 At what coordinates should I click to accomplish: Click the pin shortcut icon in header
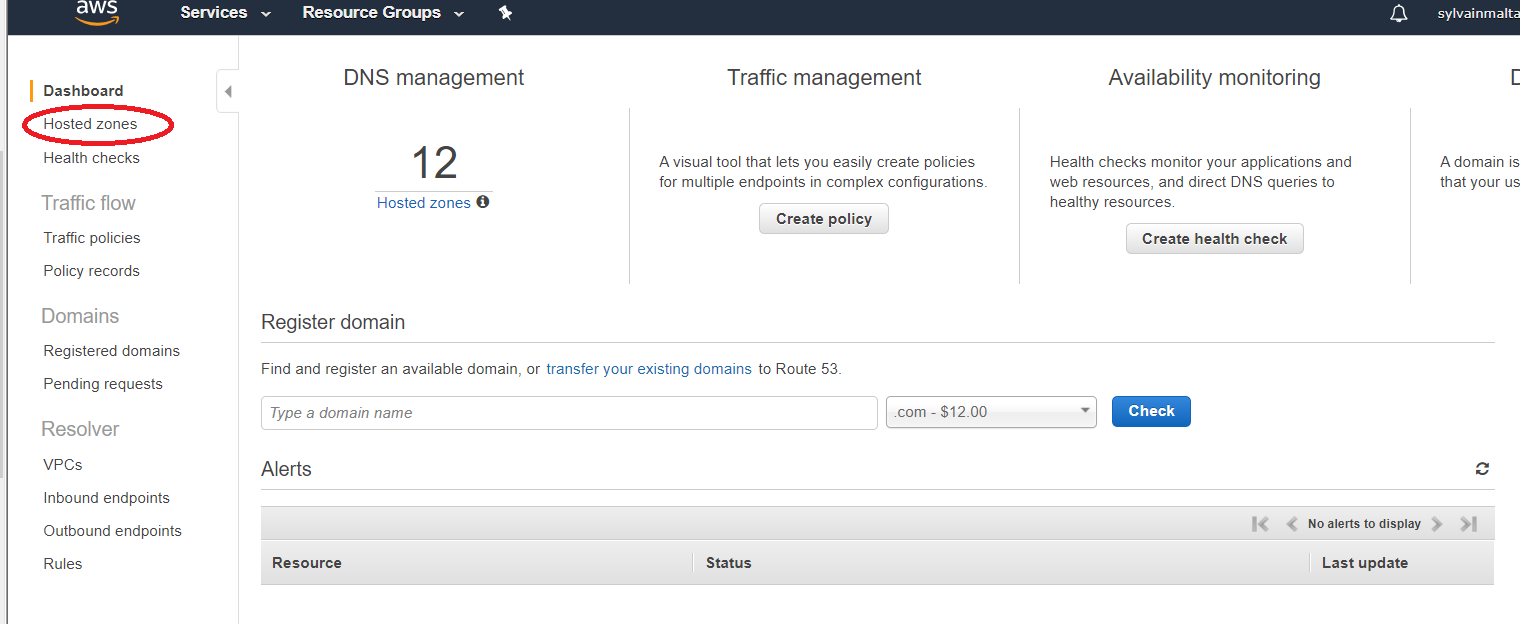[x=505, y=13]
